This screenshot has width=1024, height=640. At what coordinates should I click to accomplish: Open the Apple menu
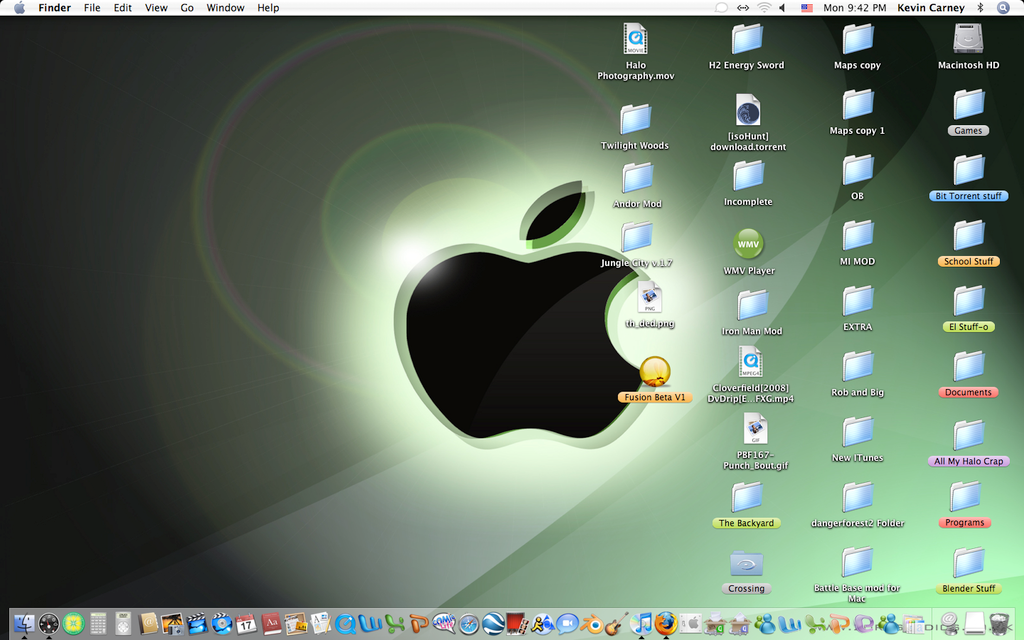[x=20, y=8]
